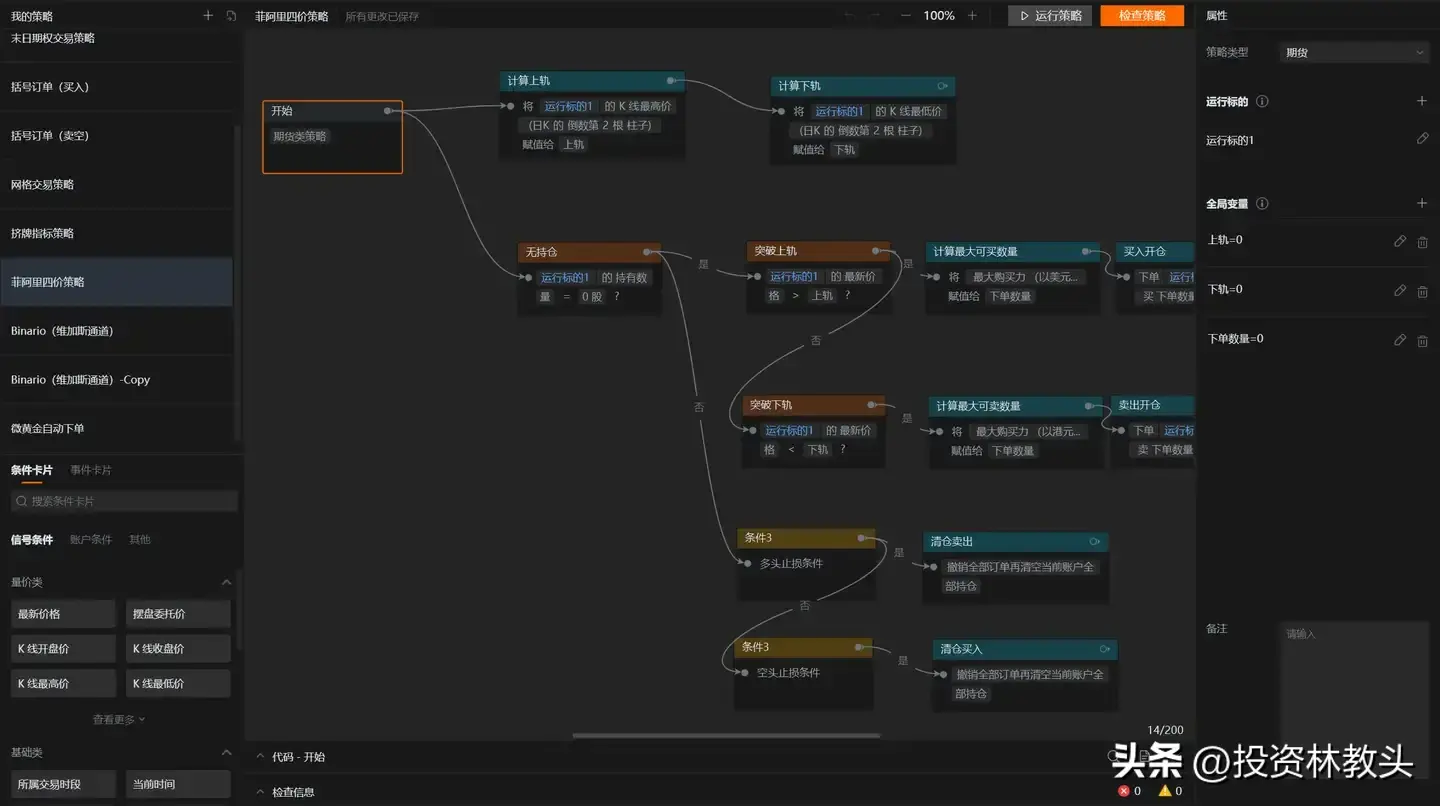This screenshot has height=806, width=1440.
Task: Click the output connector dot on 开始 node
Action: click(x=388, y=111)
